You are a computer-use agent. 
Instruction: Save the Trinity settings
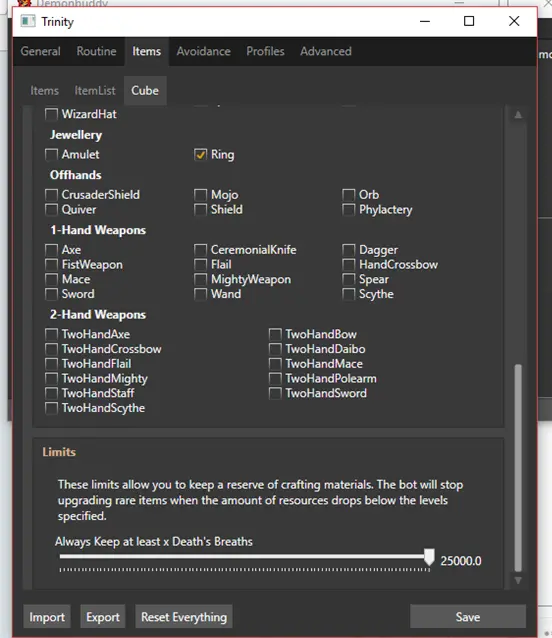pyautogui.click(x=468, y=617)
